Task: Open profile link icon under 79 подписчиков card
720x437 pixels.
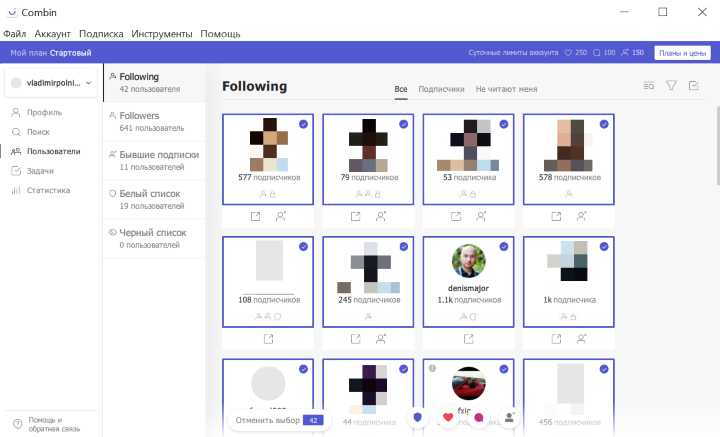Action: [355, 216]
